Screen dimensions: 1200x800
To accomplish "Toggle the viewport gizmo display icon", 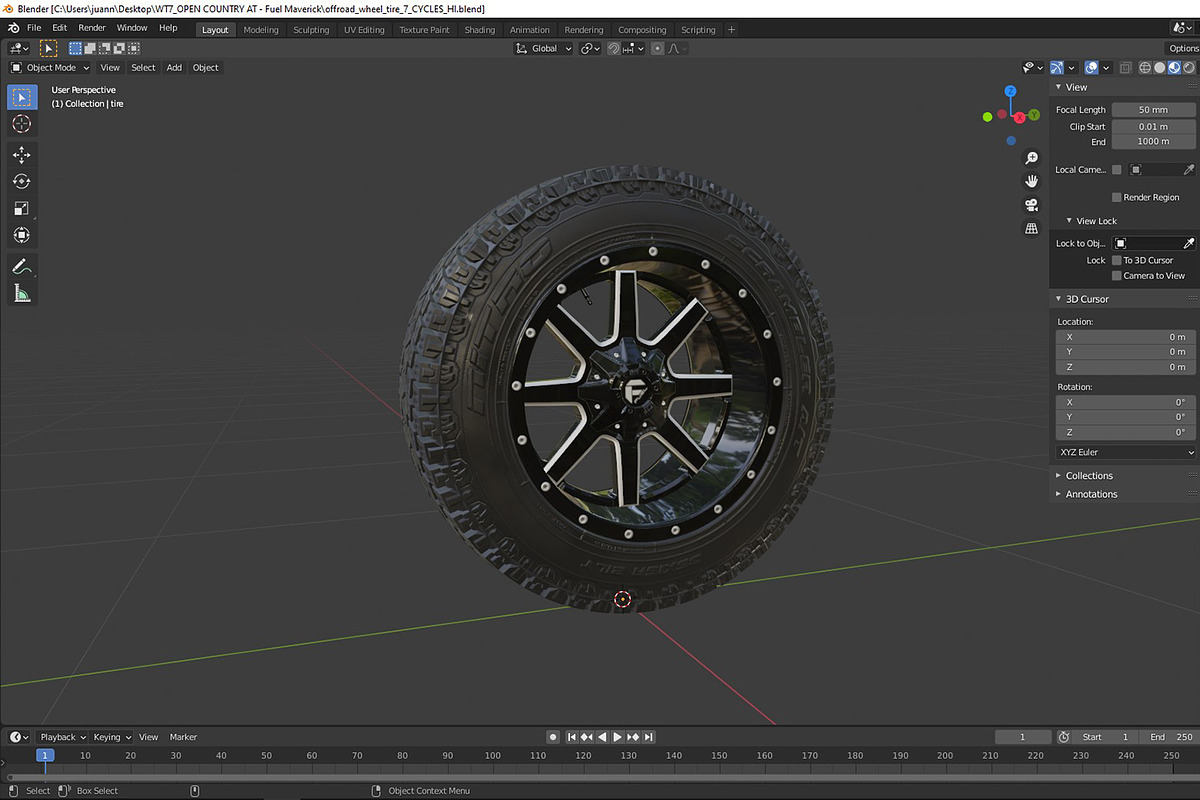I will tap(1057, 68).
